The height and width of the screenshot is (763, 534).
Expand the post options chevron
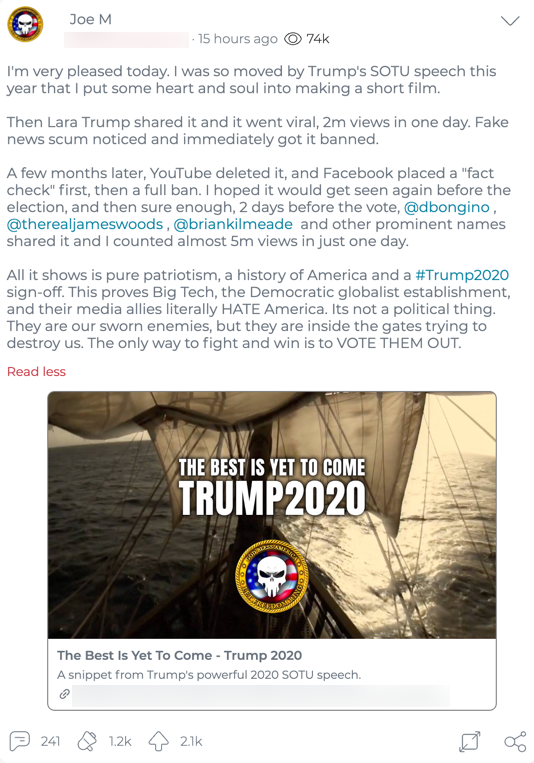pos(510,20)
